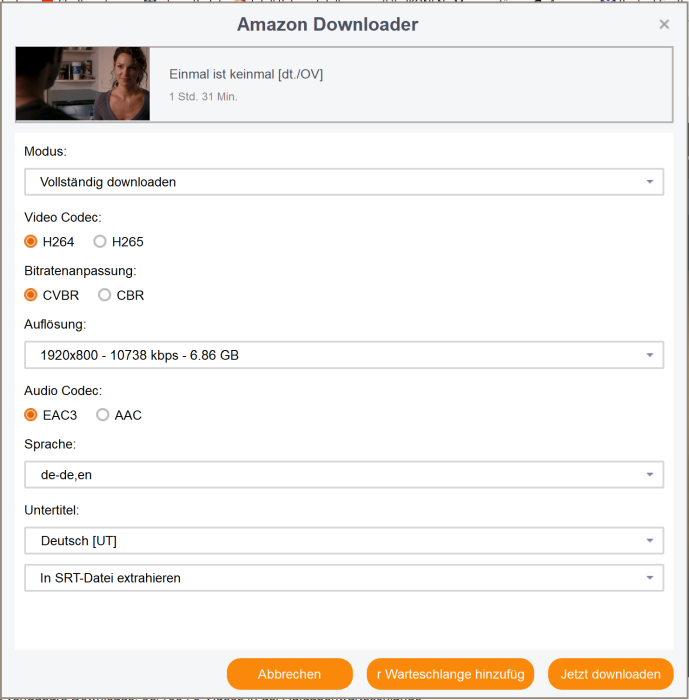Add to queue with Warteschlange button
The height and width of the screenshot is (700, 689).
pyautogui.click(x=450, y=674)
